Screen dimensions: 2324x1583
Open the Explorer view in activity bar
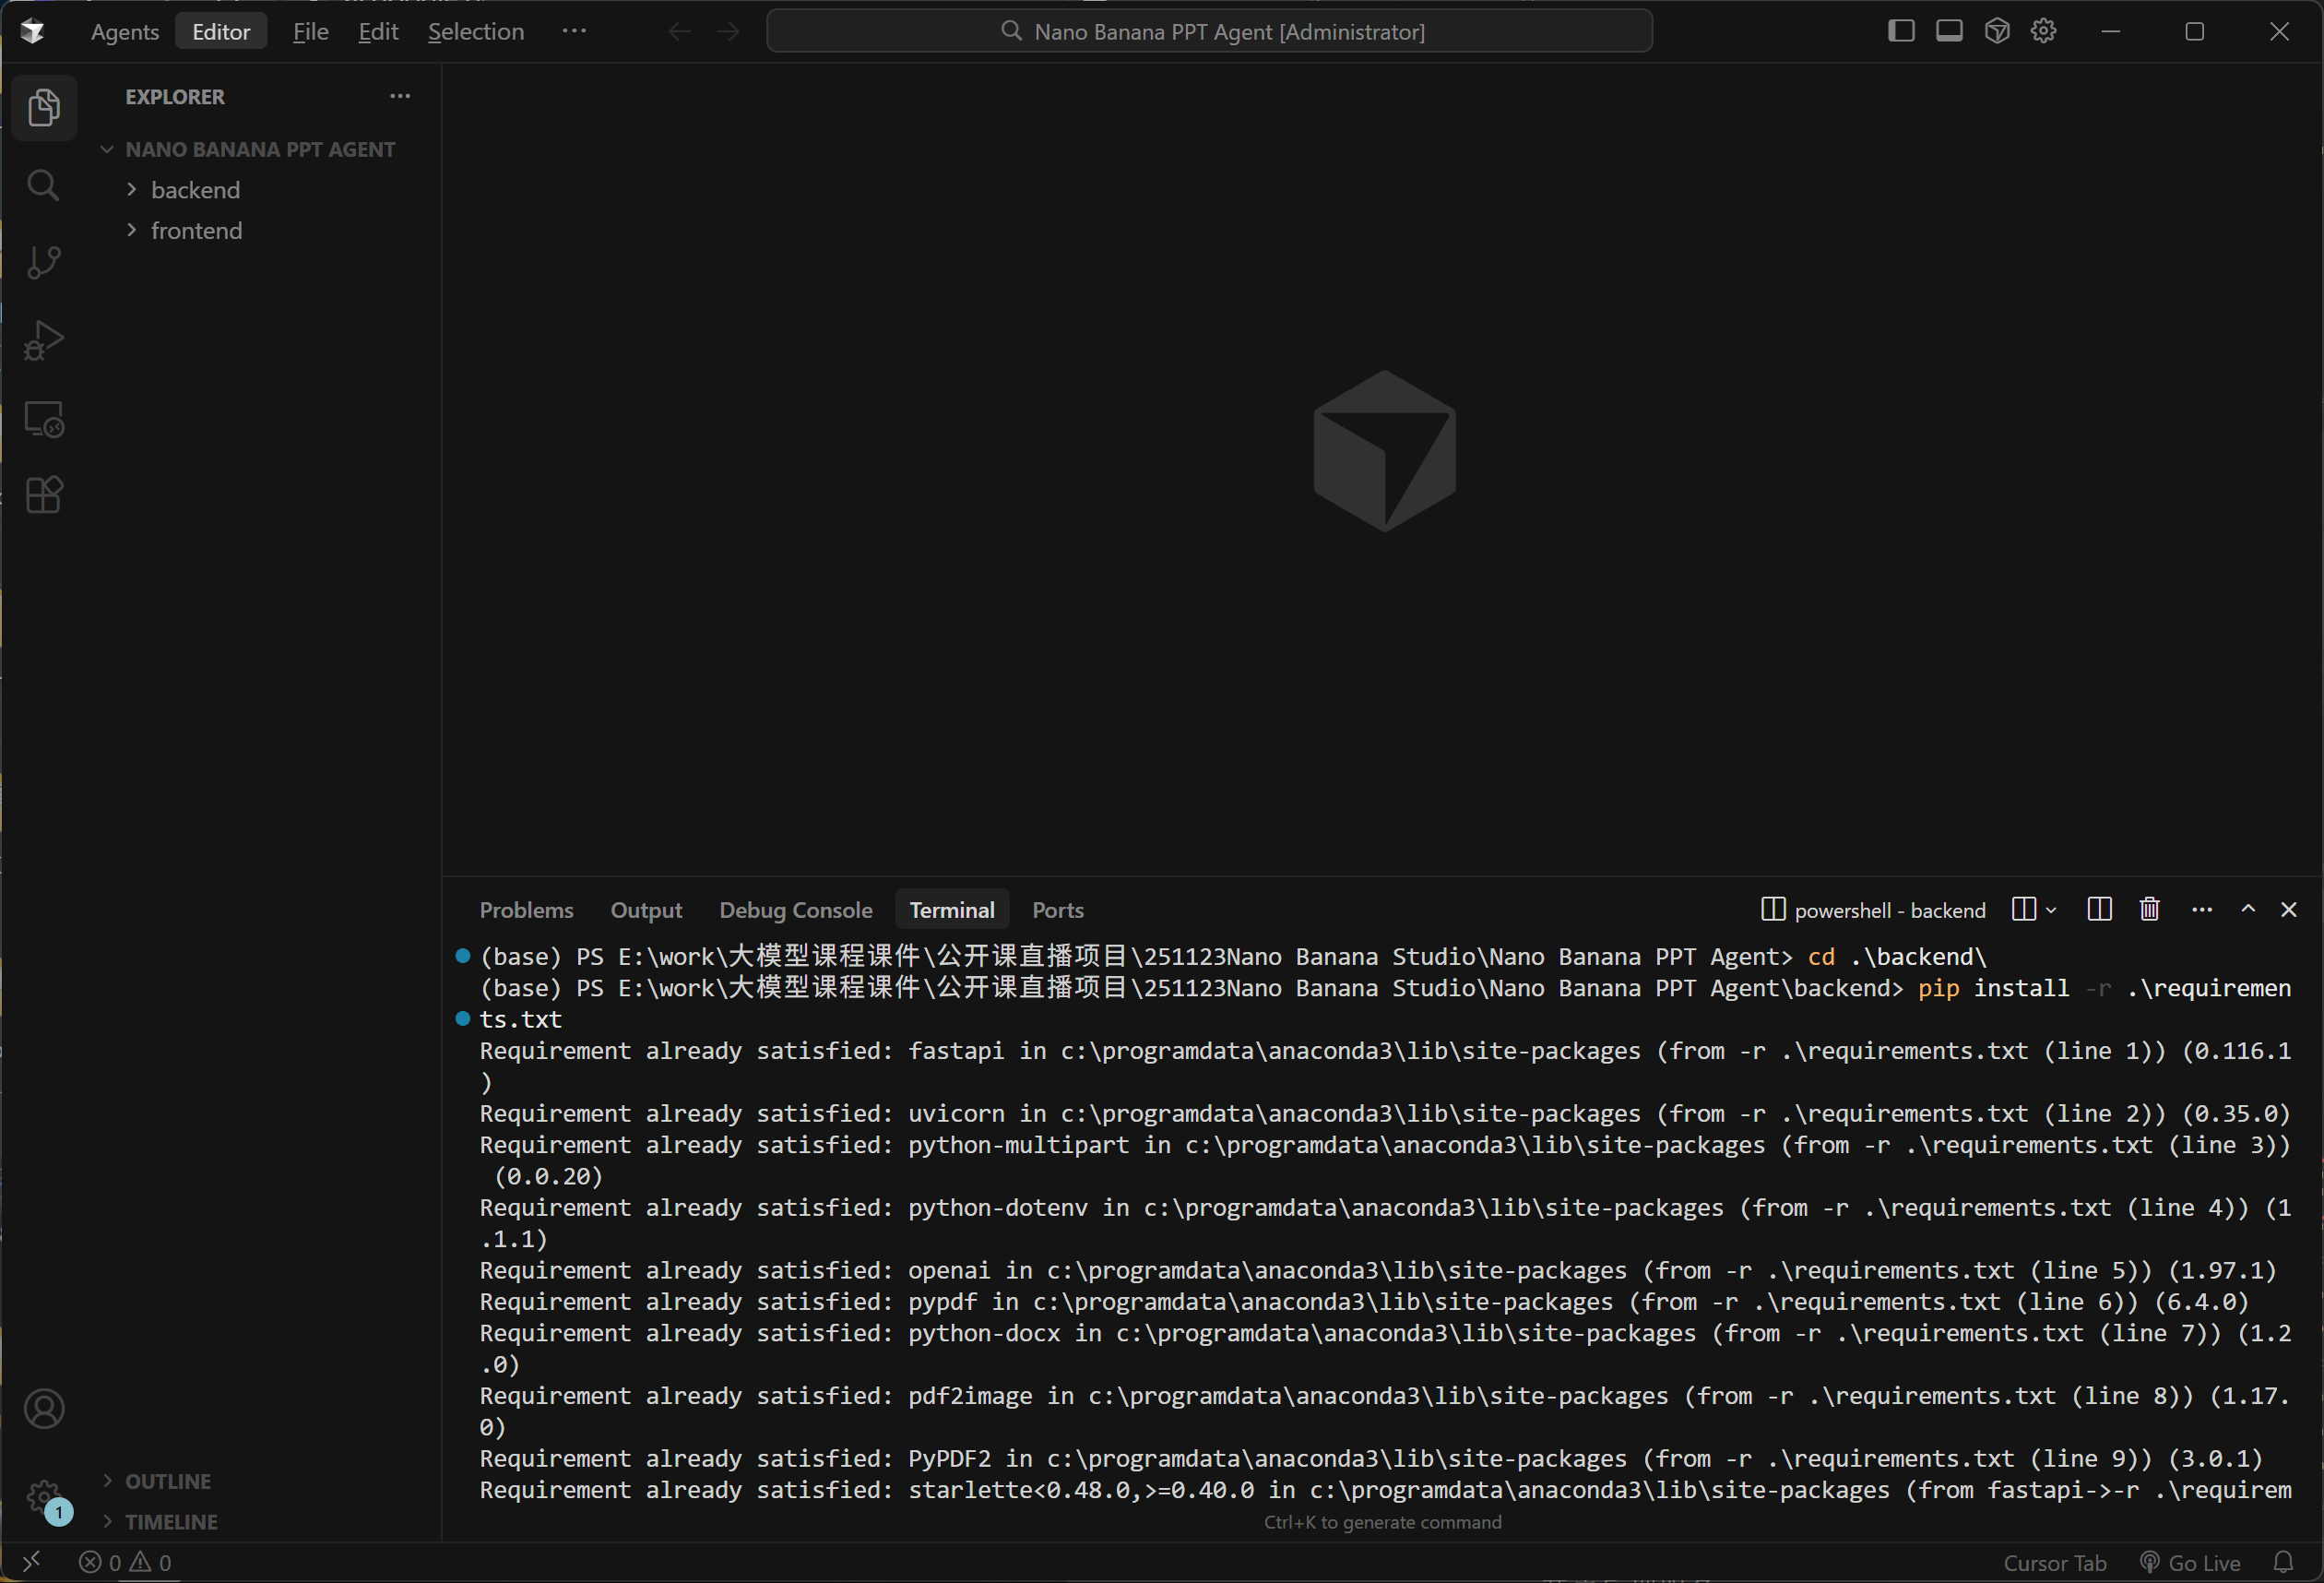click(x=44, y=107)
